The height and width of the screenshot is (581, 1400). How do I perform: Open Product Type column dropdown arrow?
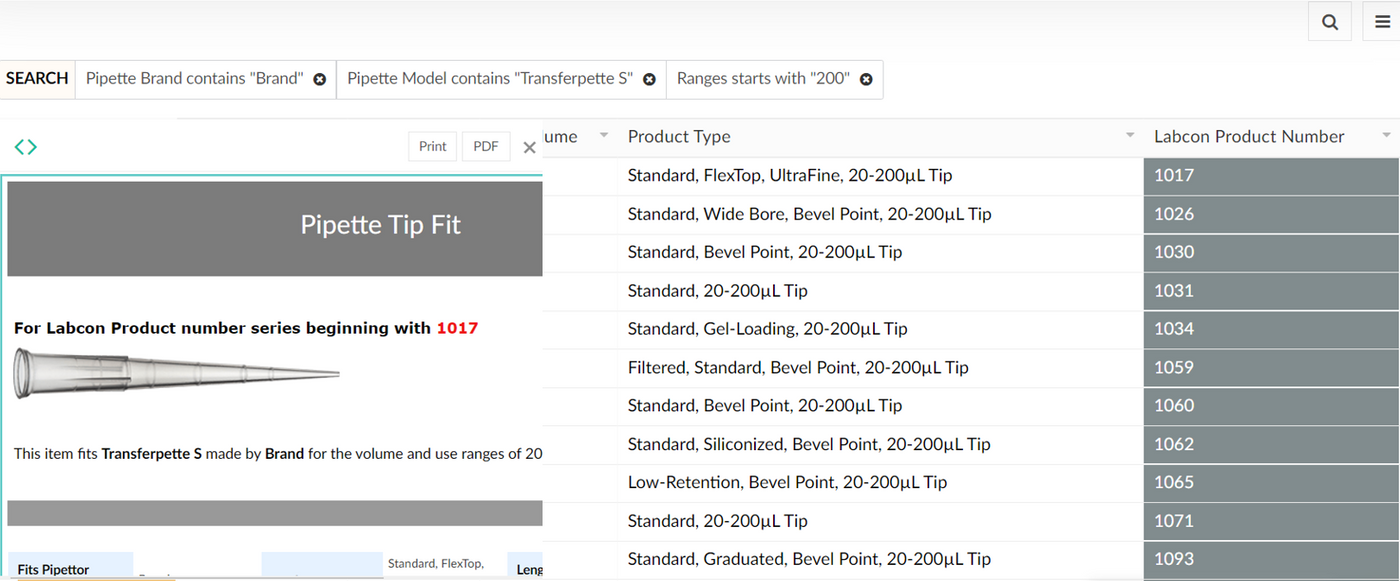(x=1130, y=136)
